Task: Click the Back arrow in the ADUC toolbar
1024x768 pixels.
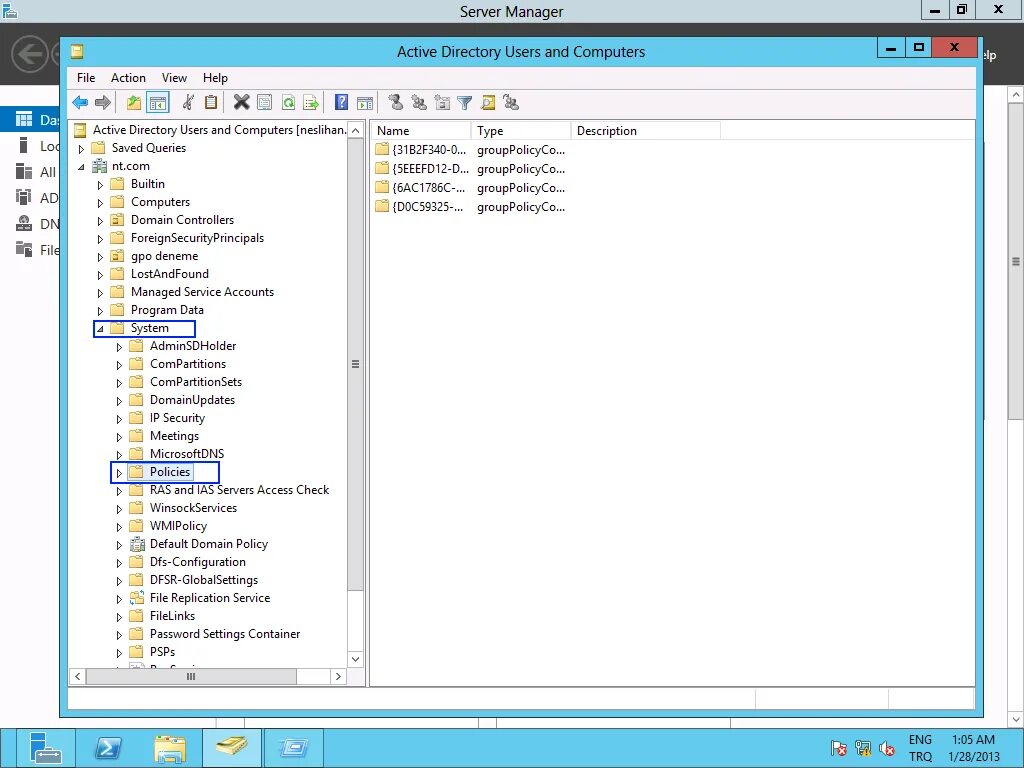Action: [x=80, y=103]
